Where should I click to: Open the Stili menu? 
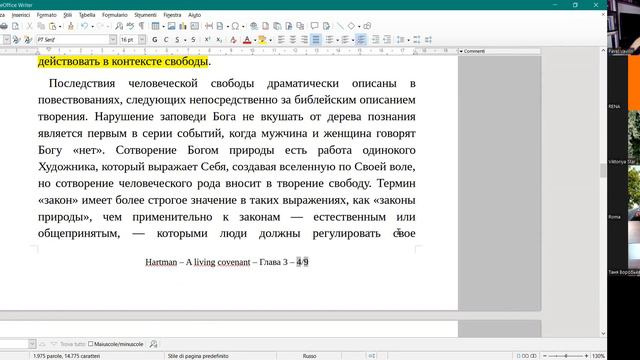coord(68,15)
